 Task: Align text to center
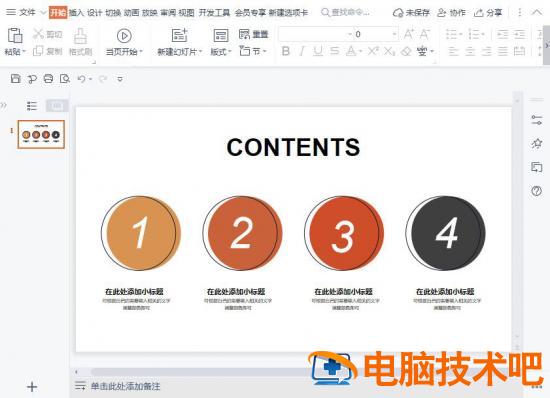[x=470, y=52]
